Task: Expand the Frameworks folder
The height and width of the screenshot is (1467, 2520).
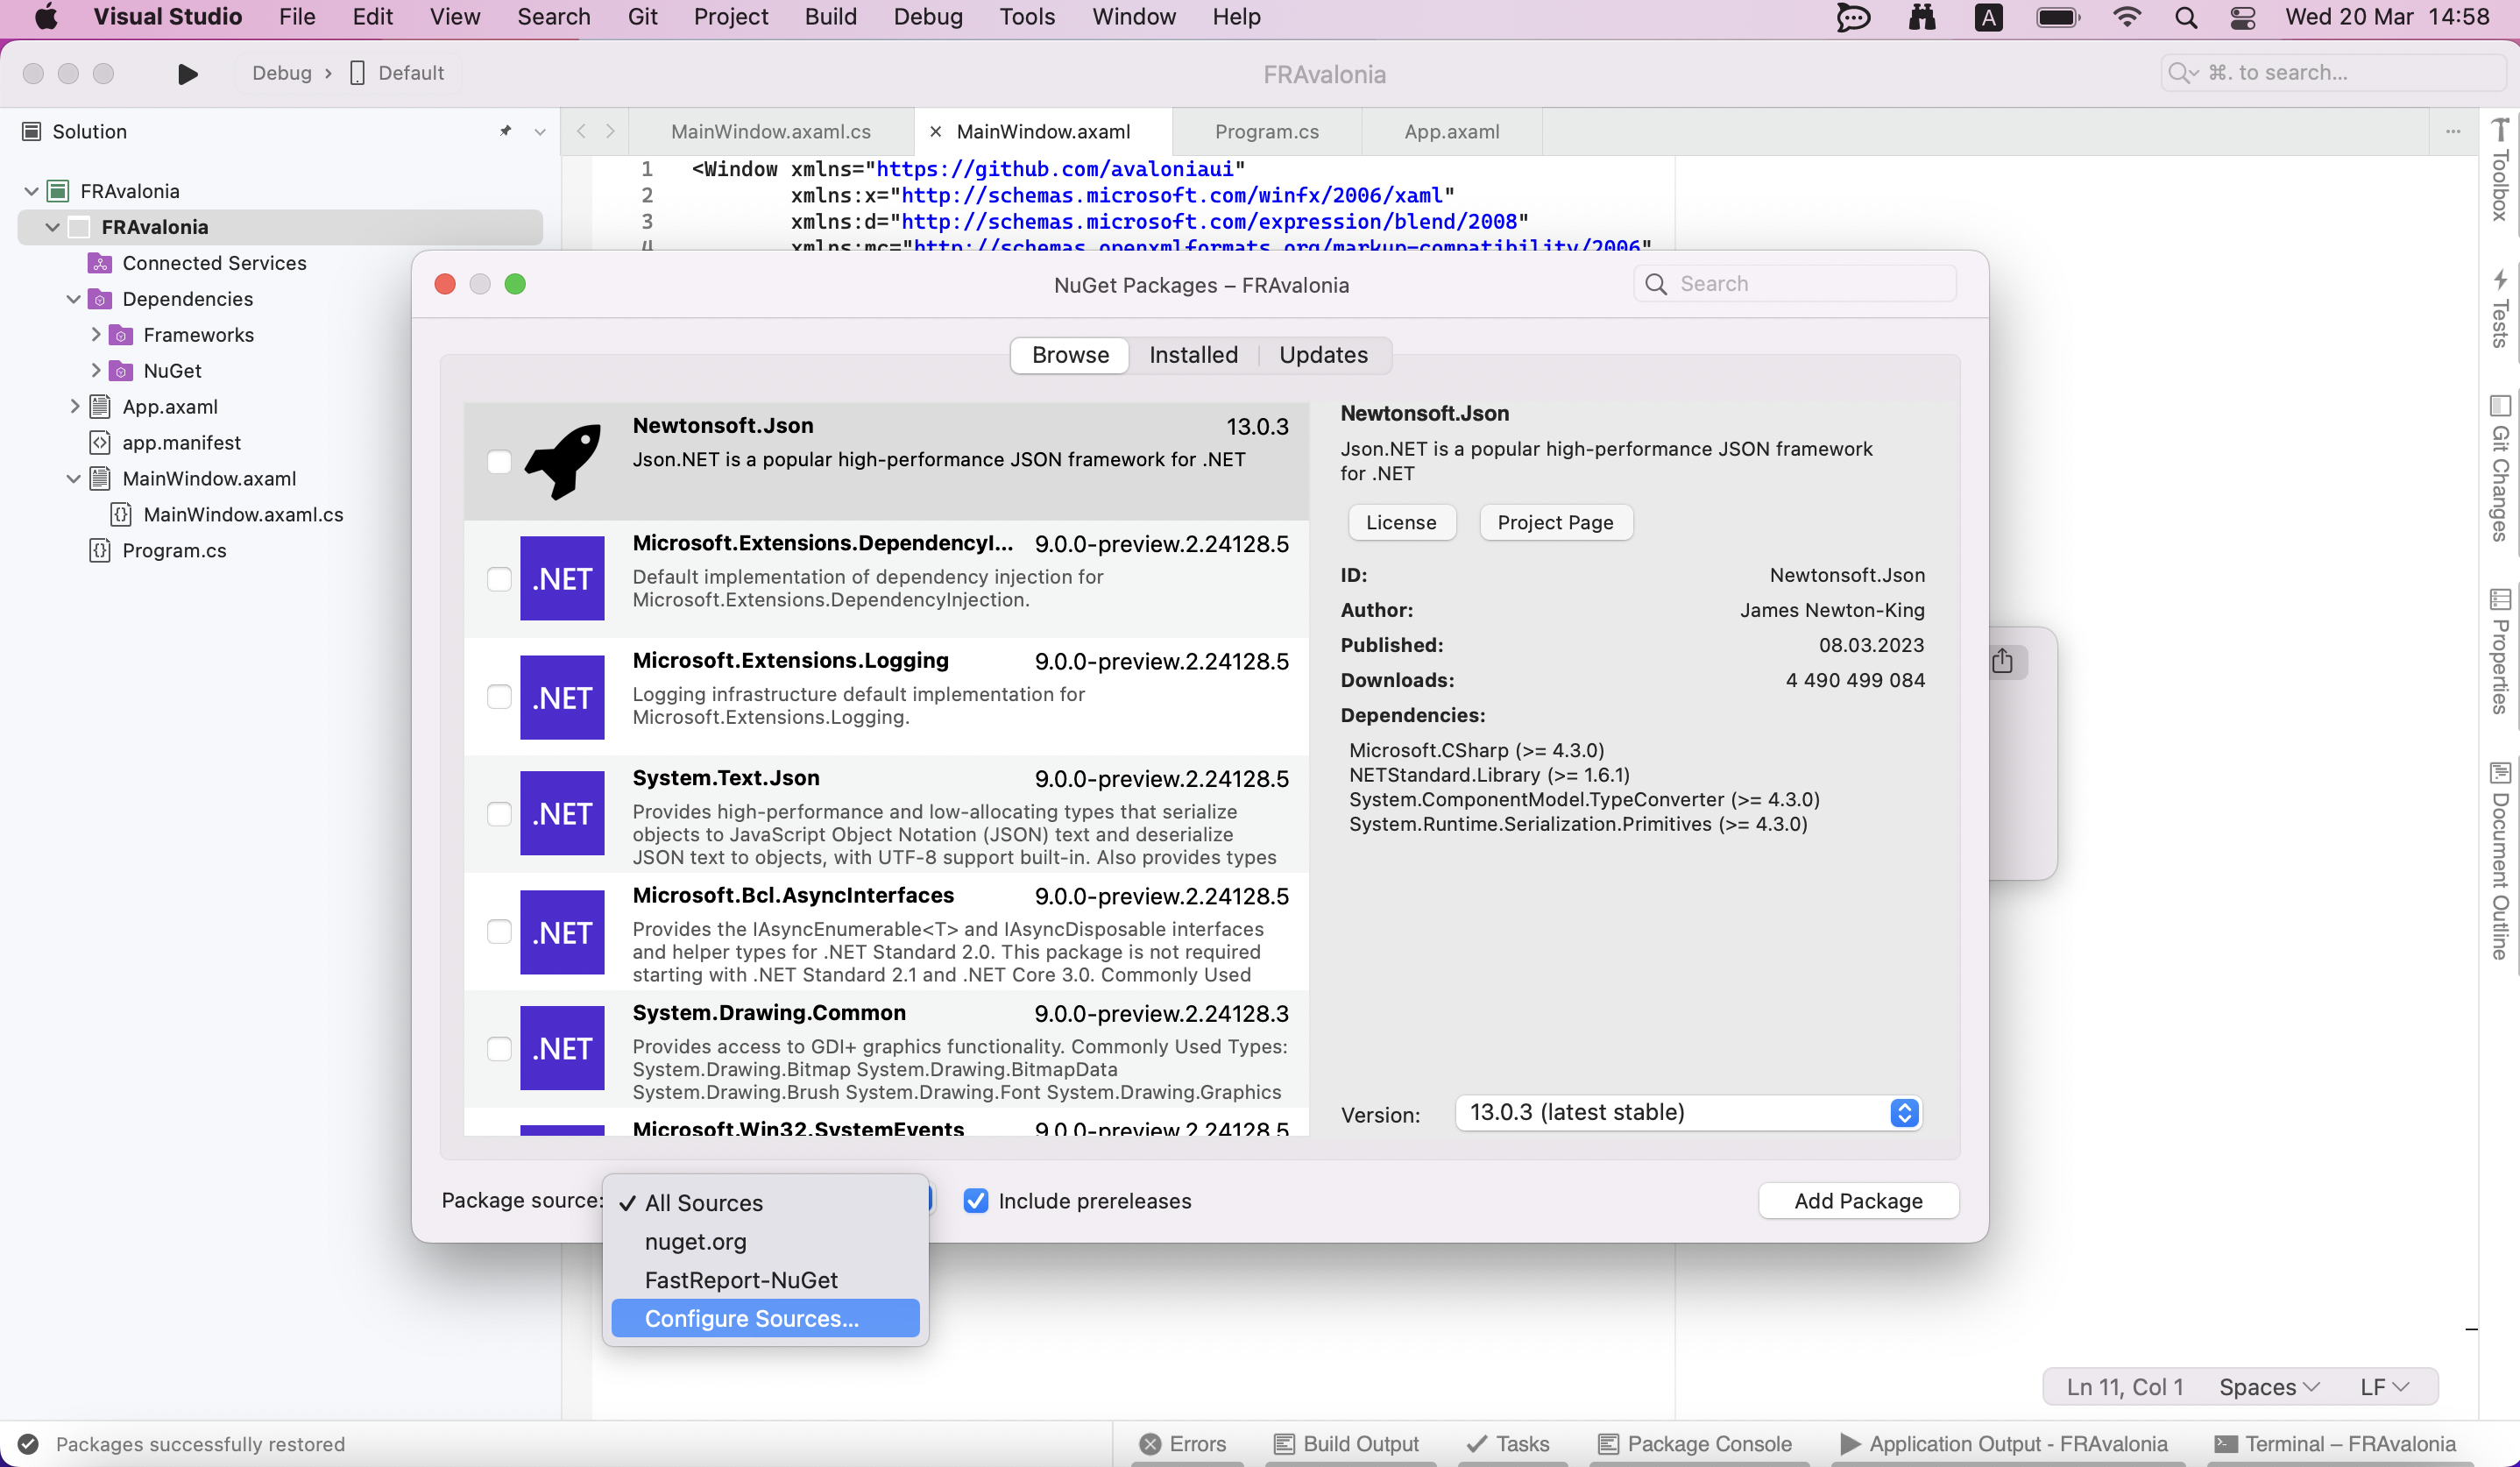Action: [x=95, y=334]
